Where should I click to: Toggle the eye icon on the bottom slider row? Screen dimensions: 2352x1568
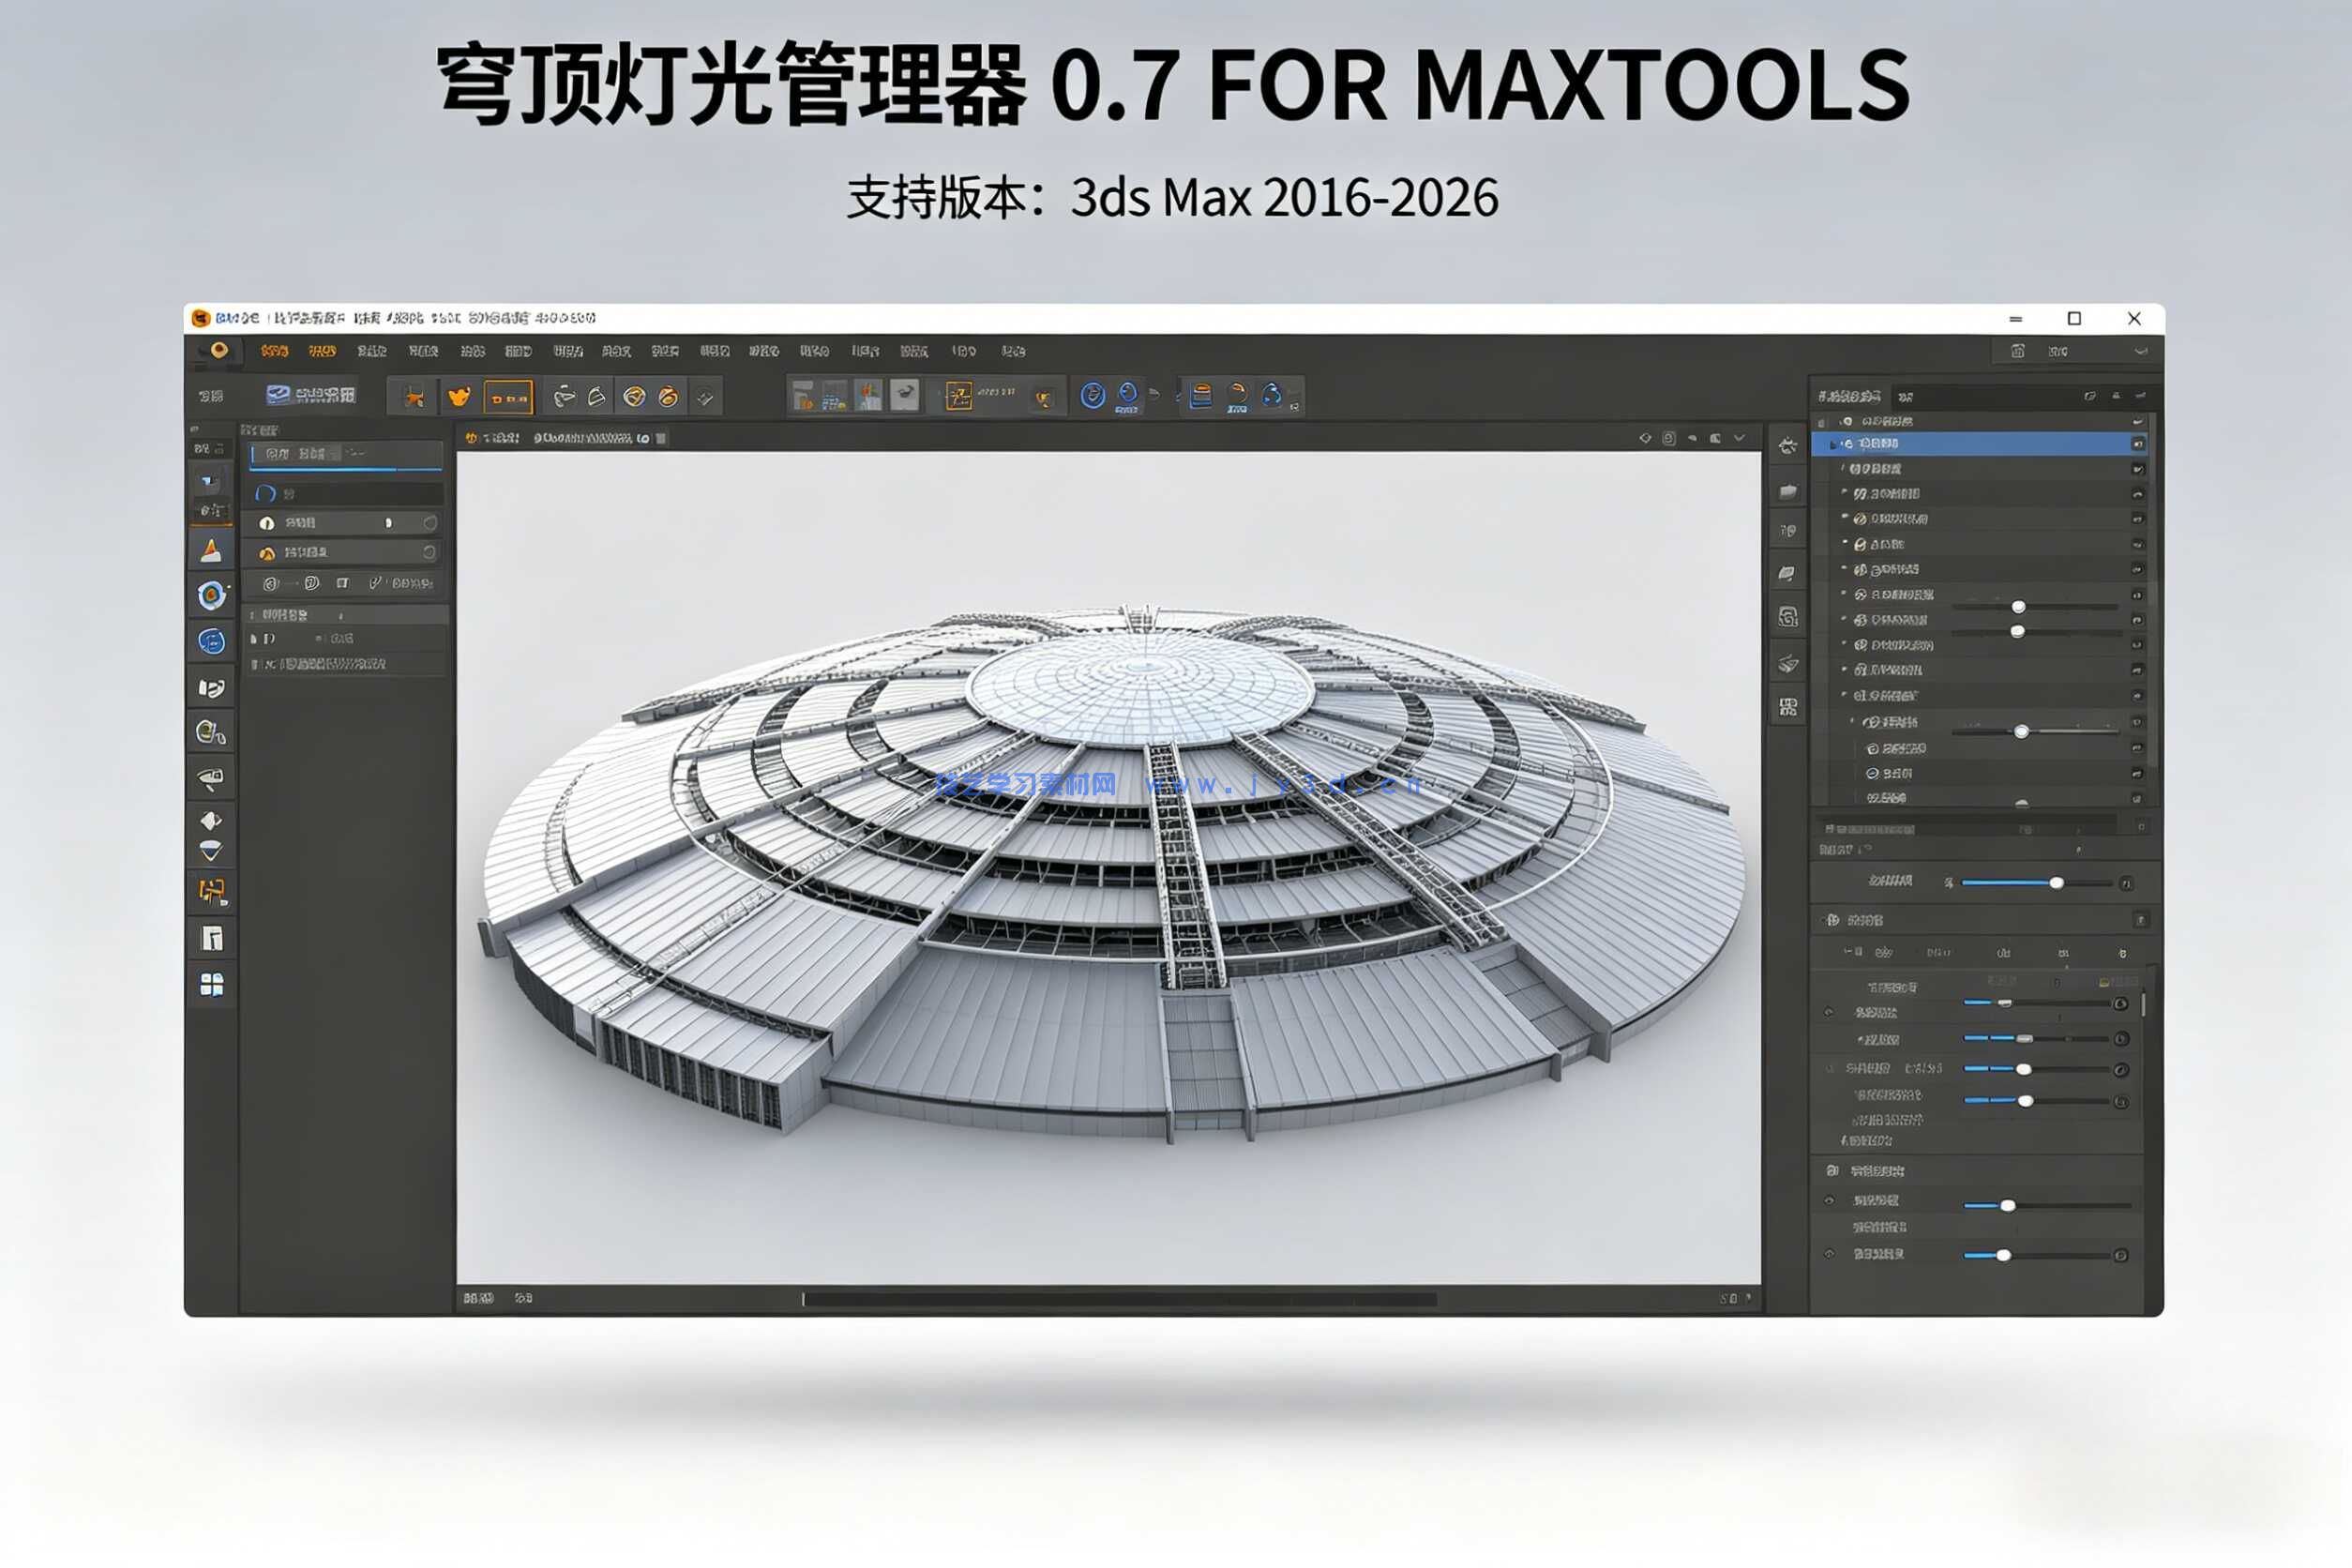[1829, 1254]
